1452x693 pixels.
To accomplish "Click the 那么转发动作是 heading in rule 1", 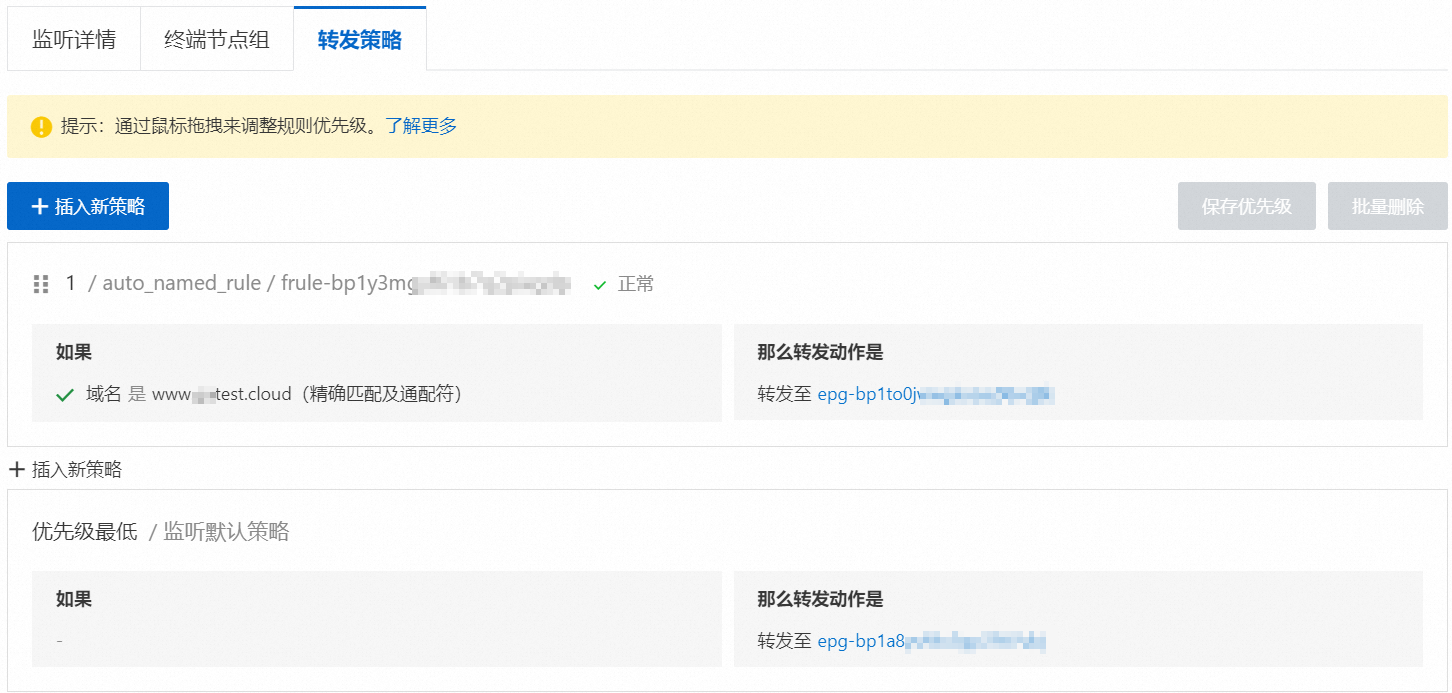I will click(x=821, y=352).
